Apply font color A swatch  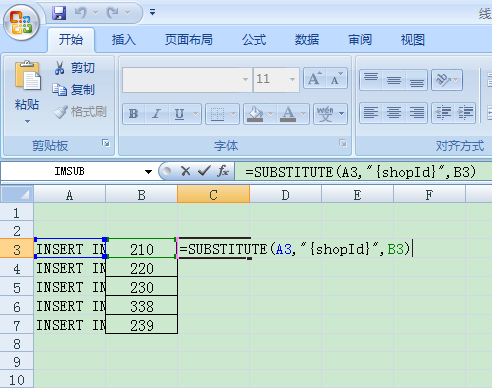click(x=288, y=114)
